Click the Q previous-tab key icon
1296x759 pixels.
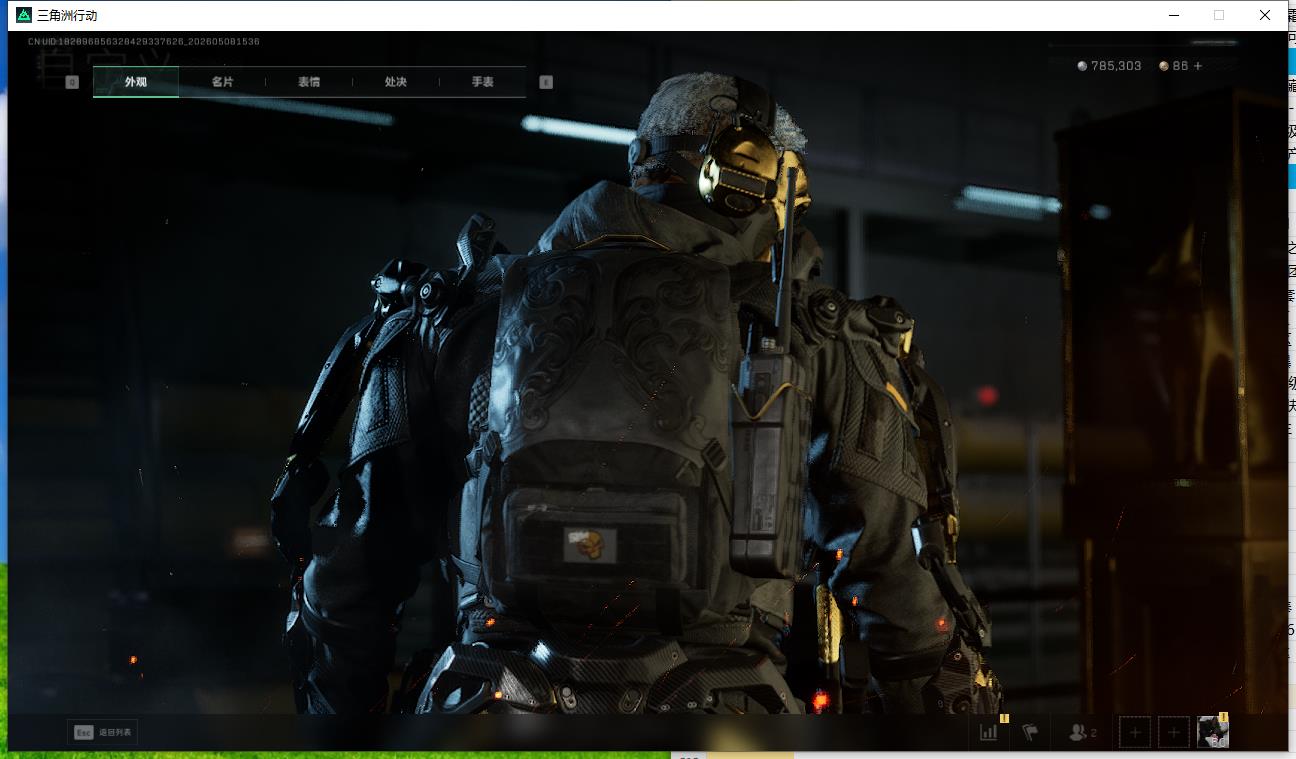pos(72,82)
